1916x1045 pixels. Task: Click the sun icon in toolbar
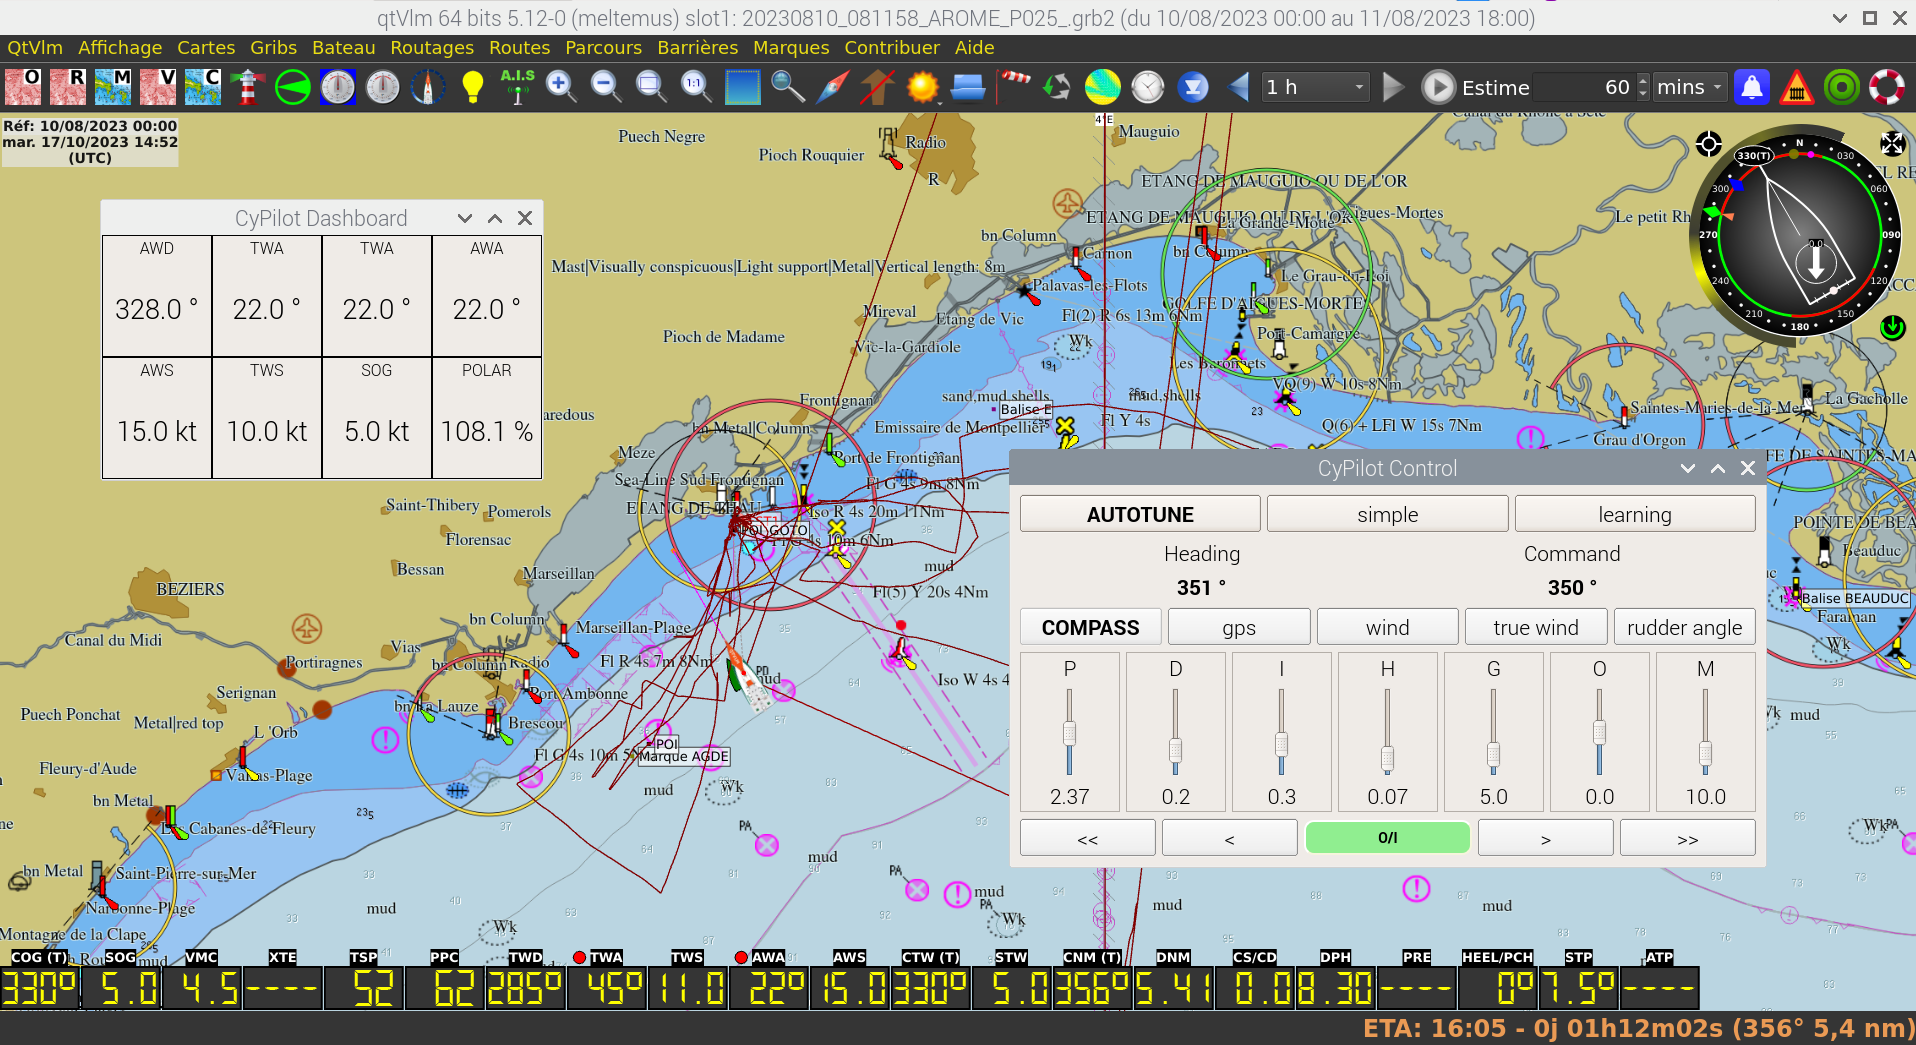point(922,88)
